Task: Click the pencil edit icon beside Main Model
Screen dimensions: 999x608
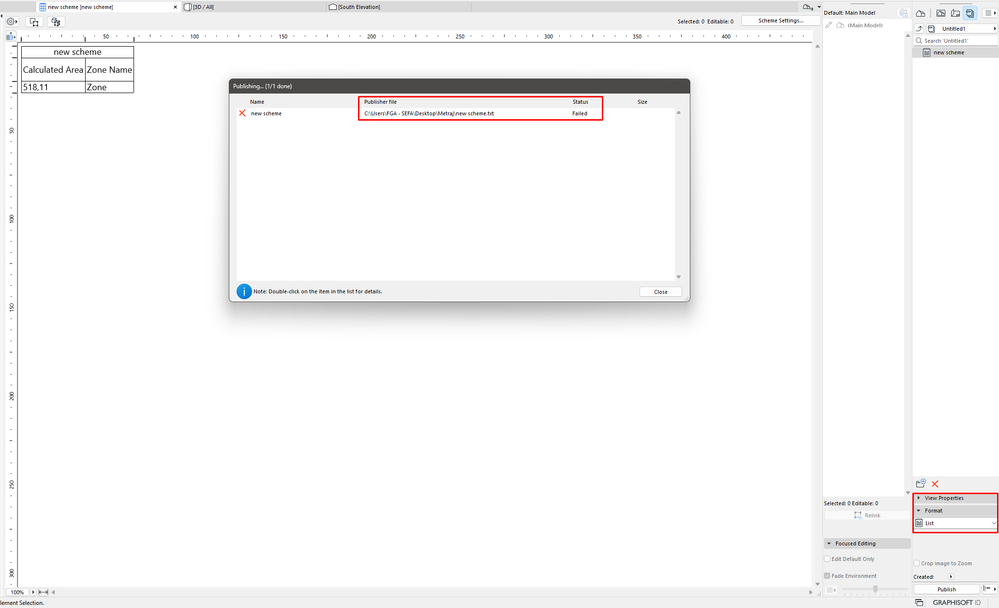Action: [829, 25]
